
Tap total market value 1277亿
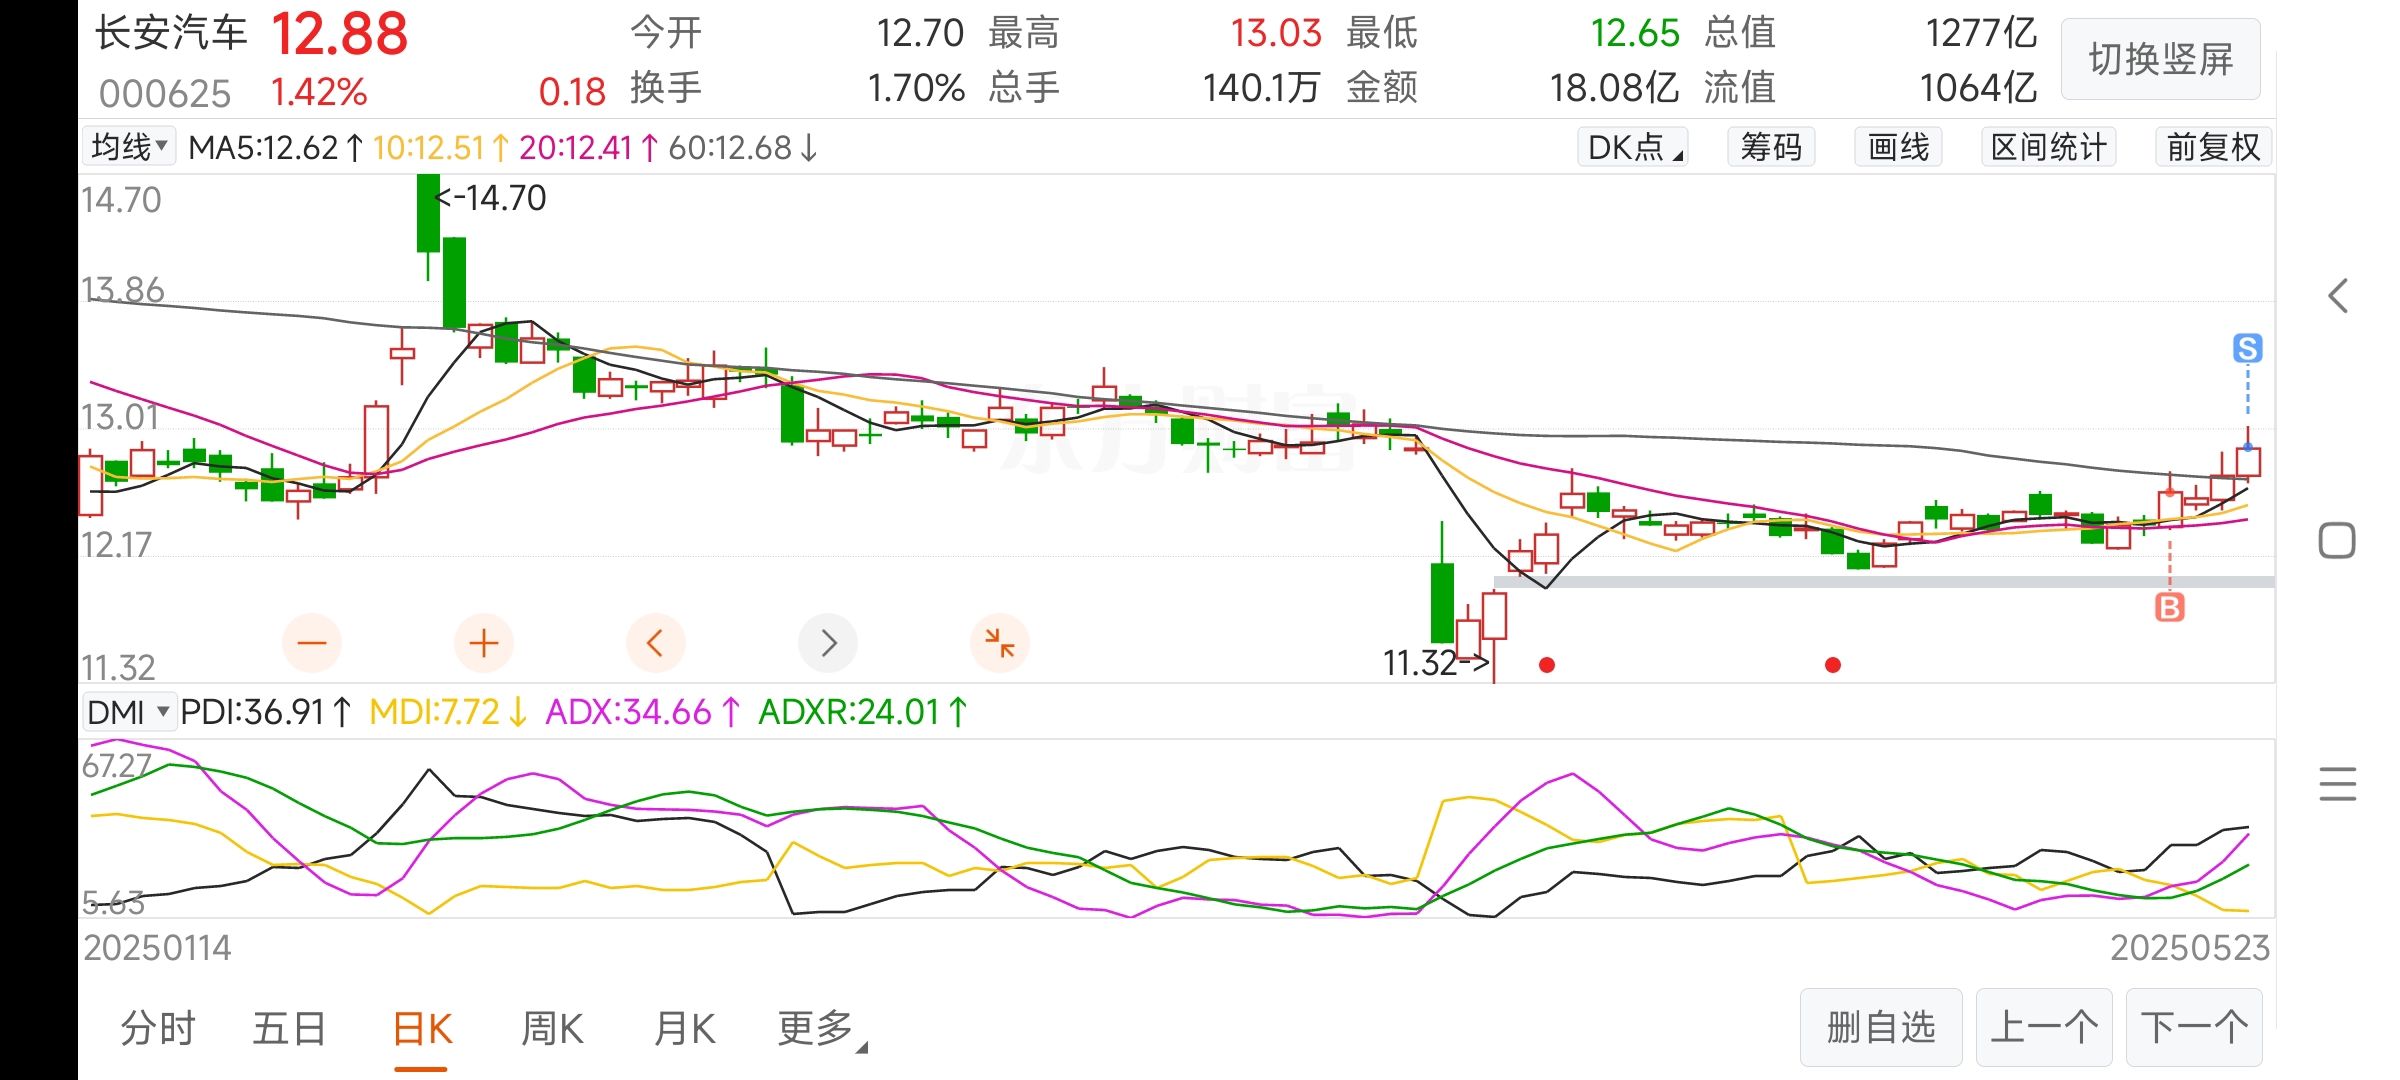point(1982,33)
